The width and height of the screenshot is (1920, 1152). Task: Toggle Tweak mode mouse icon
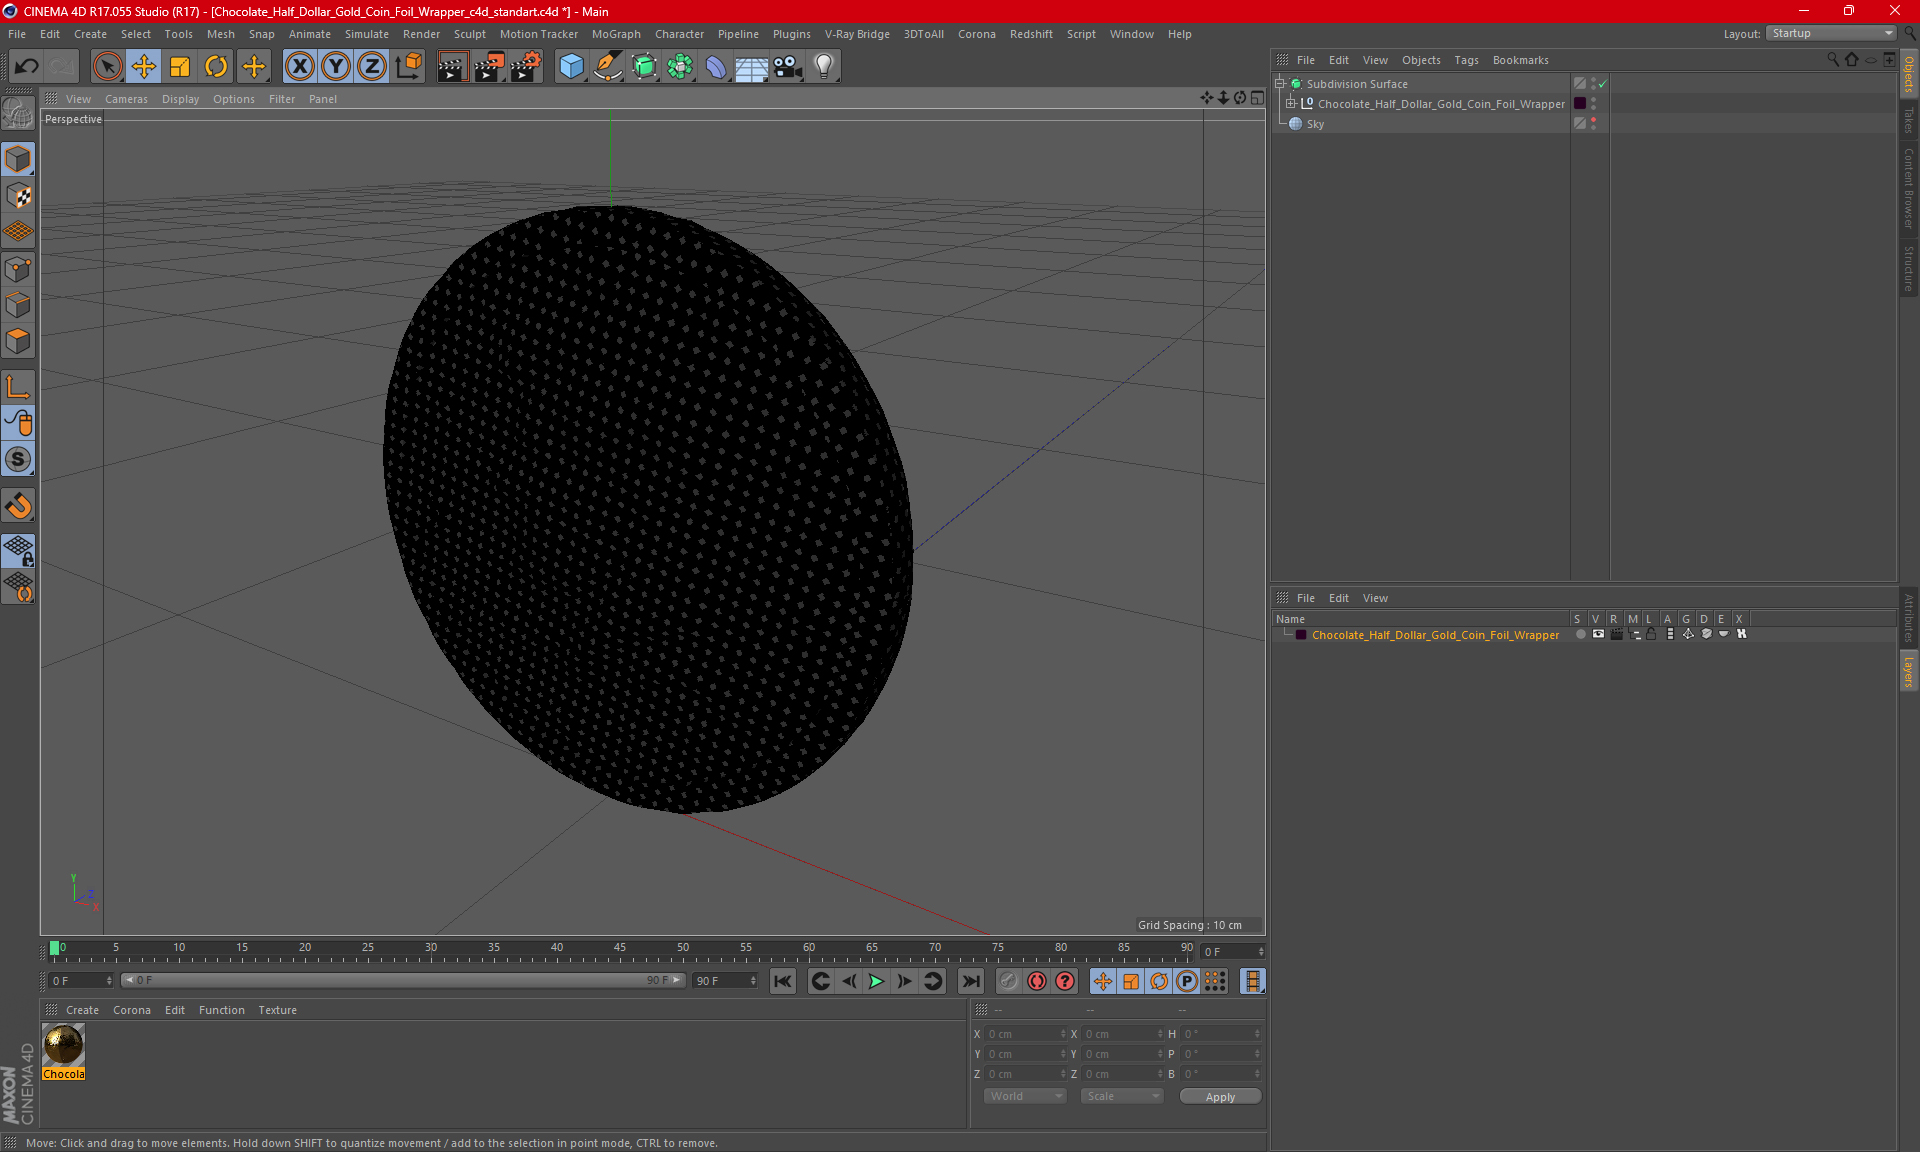click(18, 423)
